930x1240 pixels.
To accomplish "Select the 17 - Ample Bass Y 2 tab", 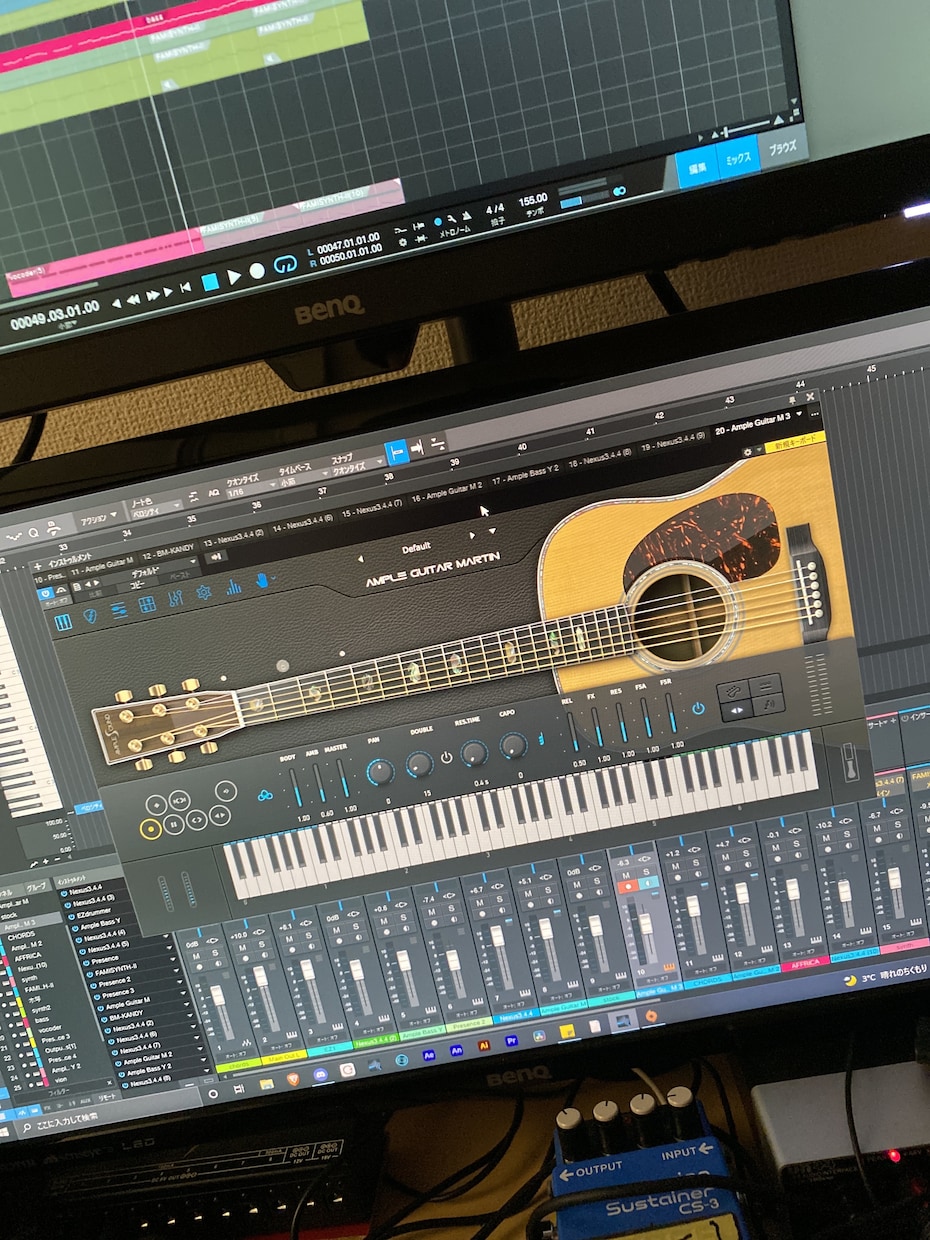I will pos(525,473).
